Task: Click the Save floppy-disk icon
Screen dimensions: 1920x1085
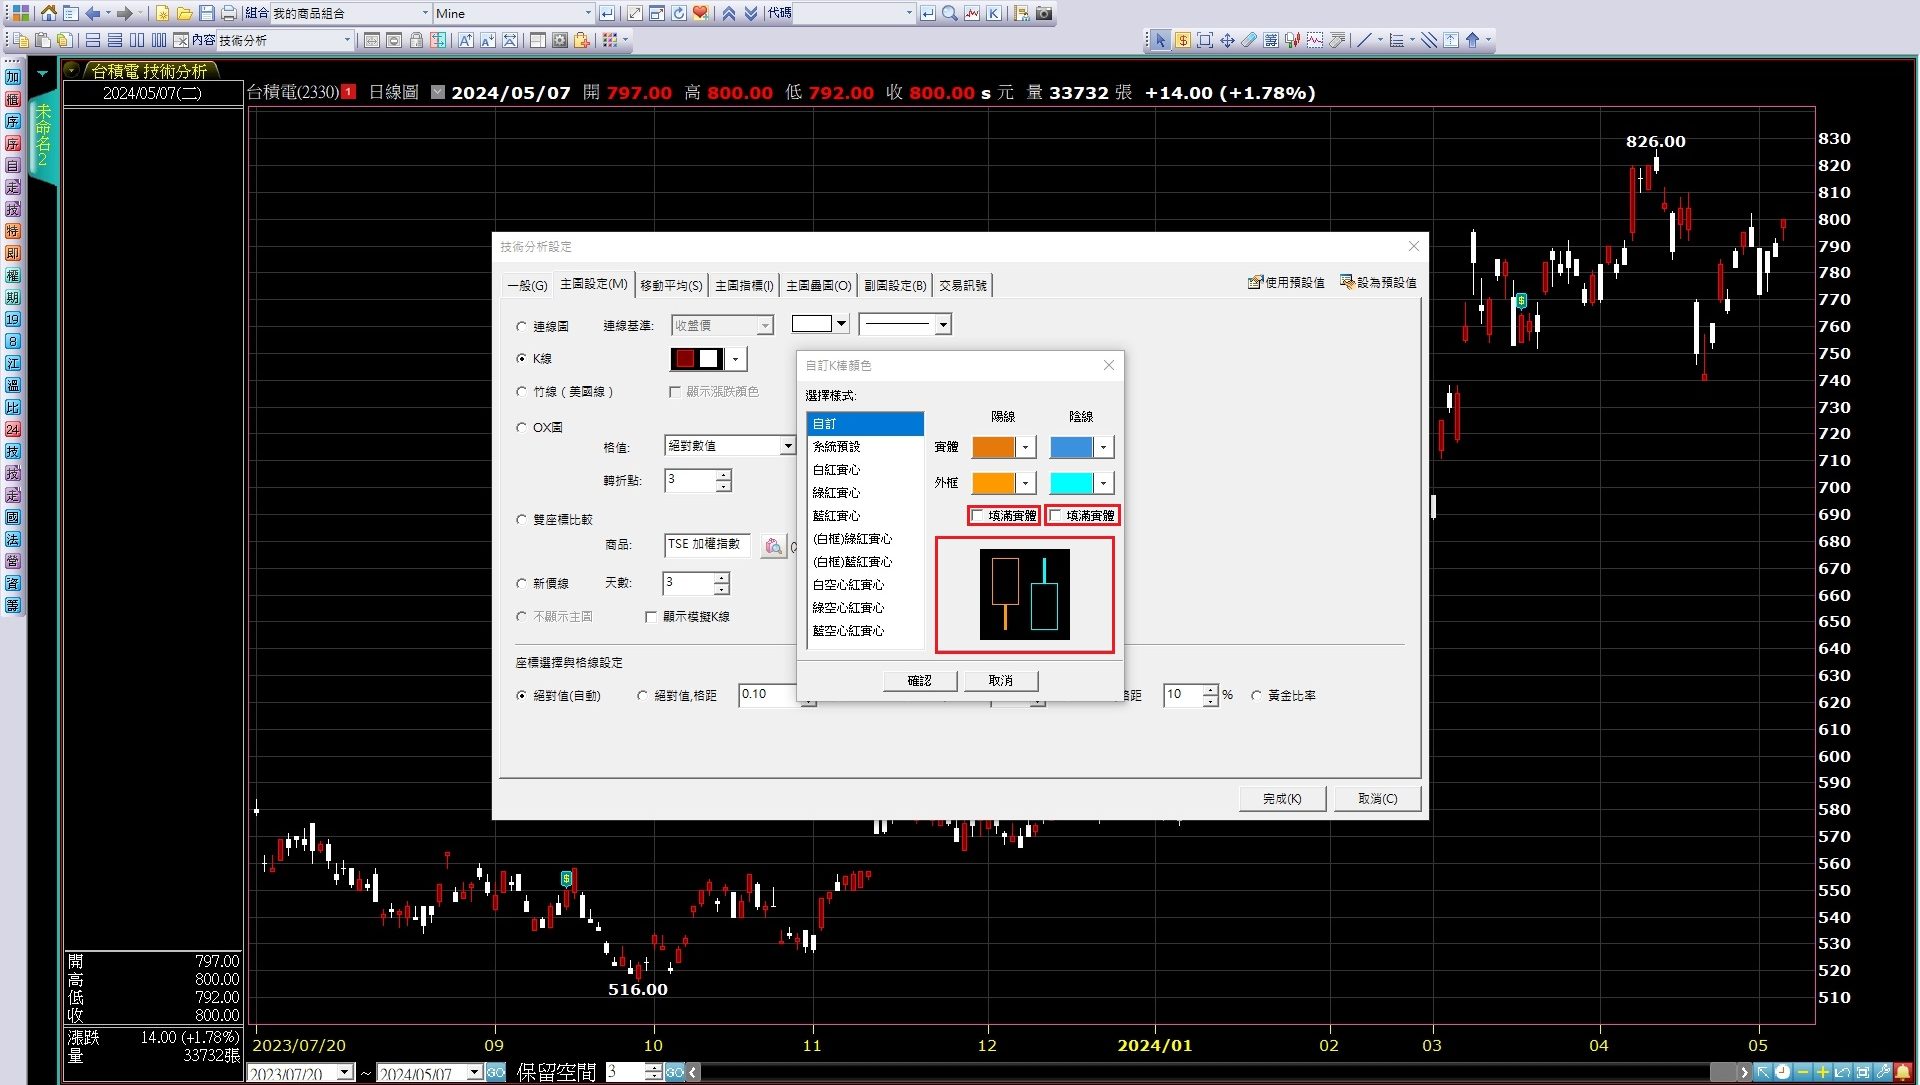Action: click(206, 13)
